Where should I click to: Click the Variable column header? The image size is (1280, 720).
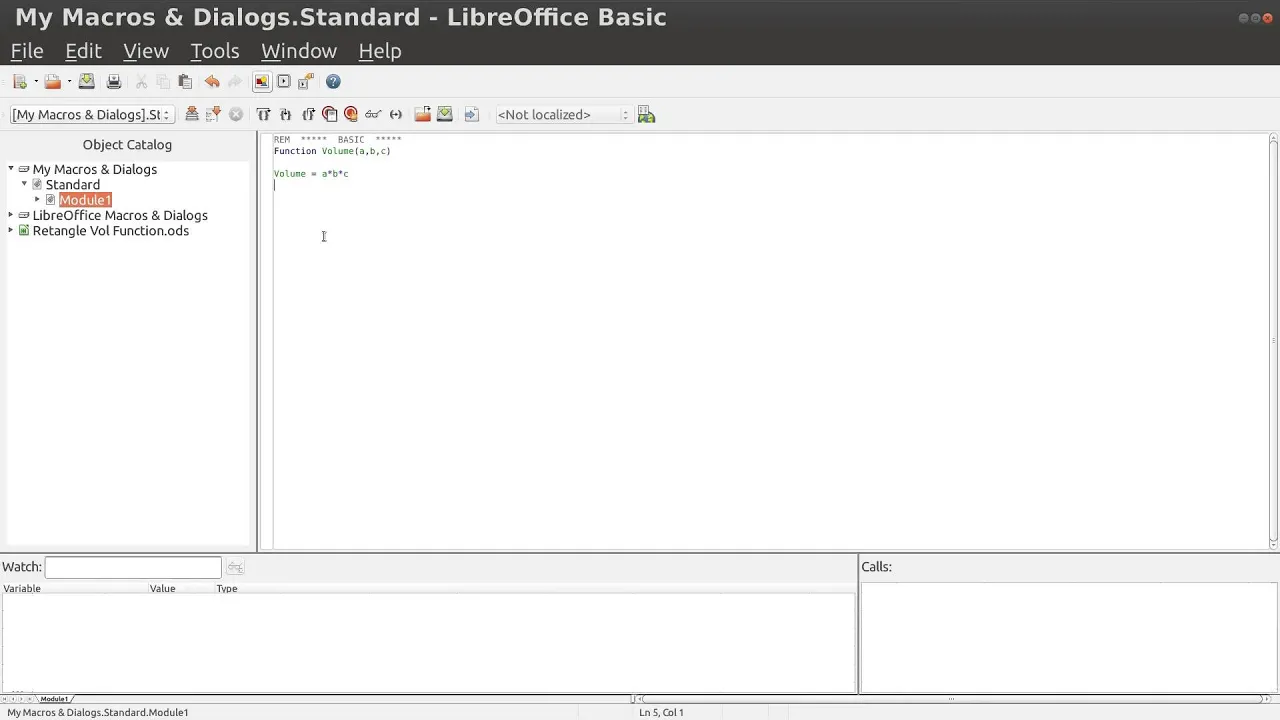(x=74, y=588)
